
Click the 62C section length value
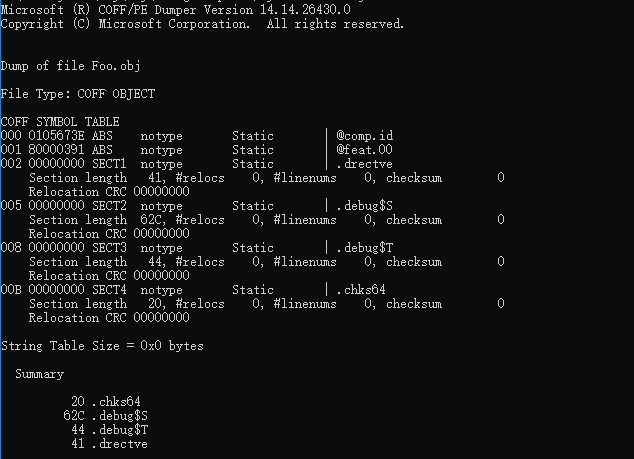[147, 219]
